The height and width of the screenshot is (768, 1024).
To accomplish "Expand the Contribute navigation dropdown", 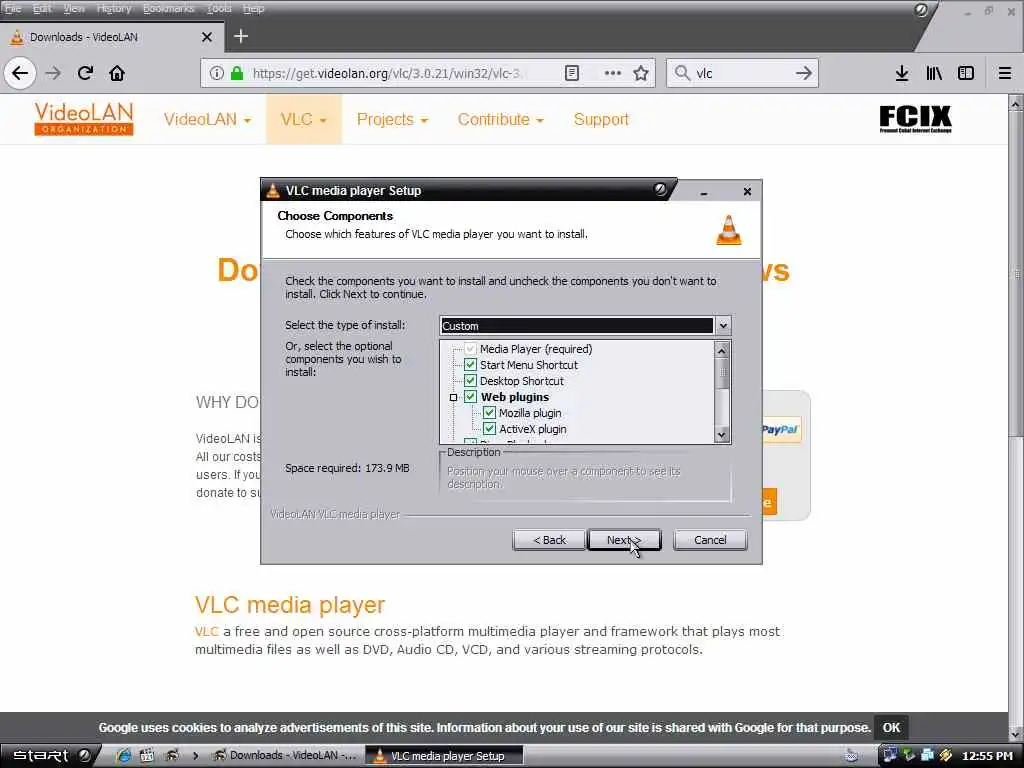I will [501, 120].
